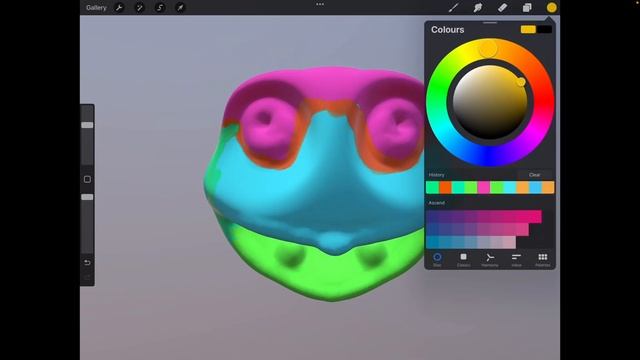Pick the blue hue at bottom of the colour ring
Screen dimensions: 640x360
point(490,156)
